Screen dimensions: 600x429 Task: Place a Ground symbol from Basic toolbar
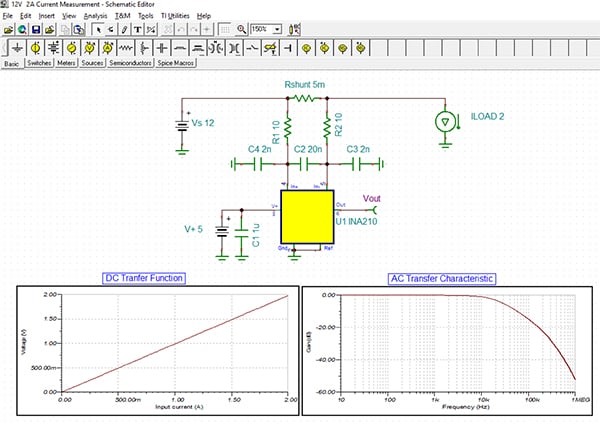17,48
